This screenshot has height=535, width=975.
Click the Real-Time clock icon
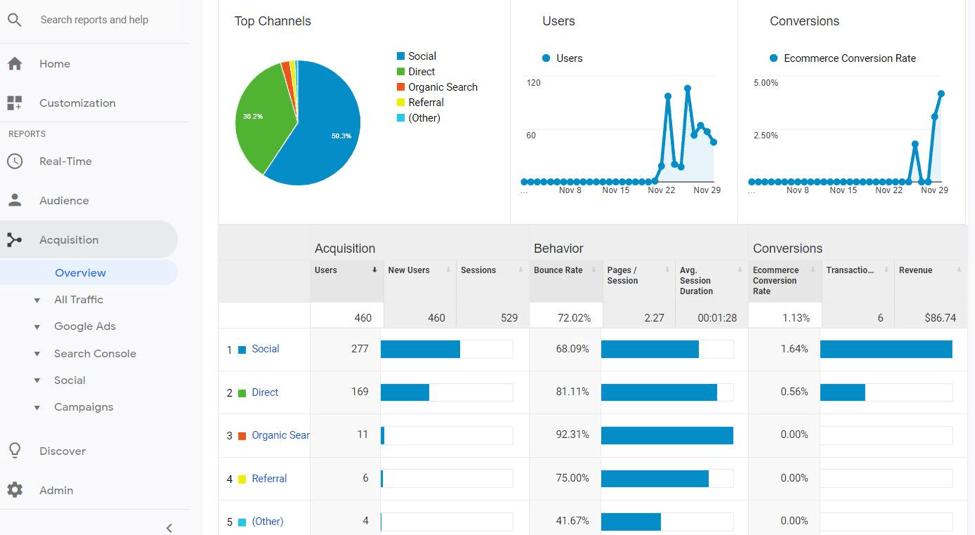coord(14,161)
